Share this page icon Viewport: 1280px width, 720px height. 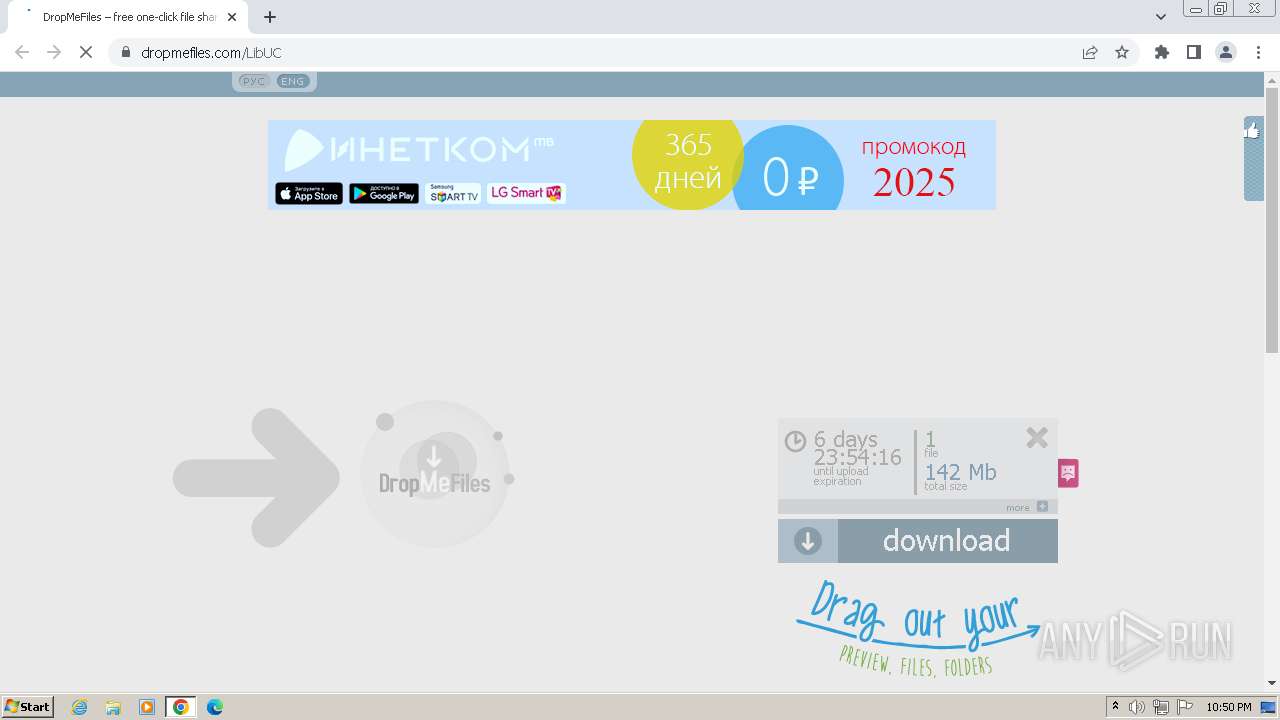1090,52
